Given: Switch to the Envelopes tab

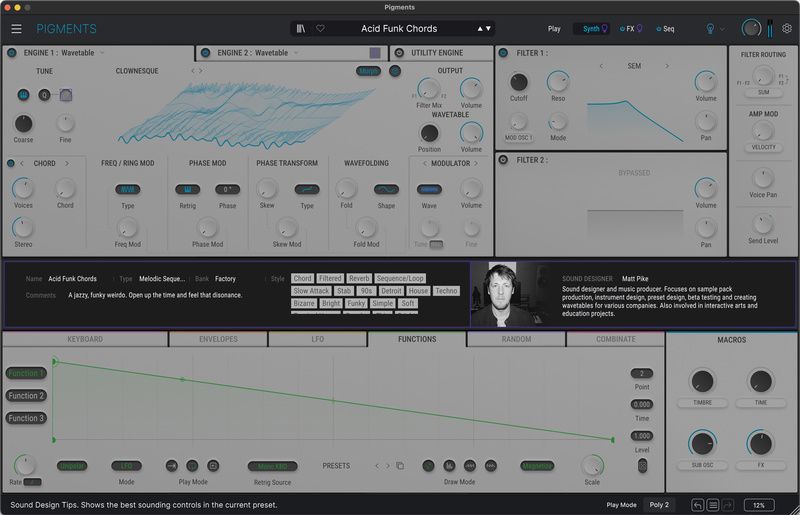Looking at the screenshot, I should (218, 339).
